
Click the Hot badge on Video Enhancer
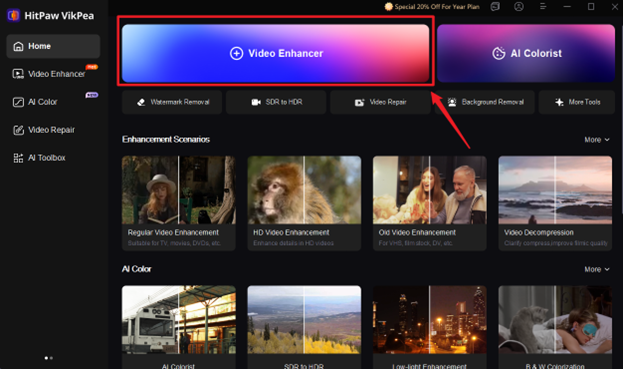[x=92, y=67]
